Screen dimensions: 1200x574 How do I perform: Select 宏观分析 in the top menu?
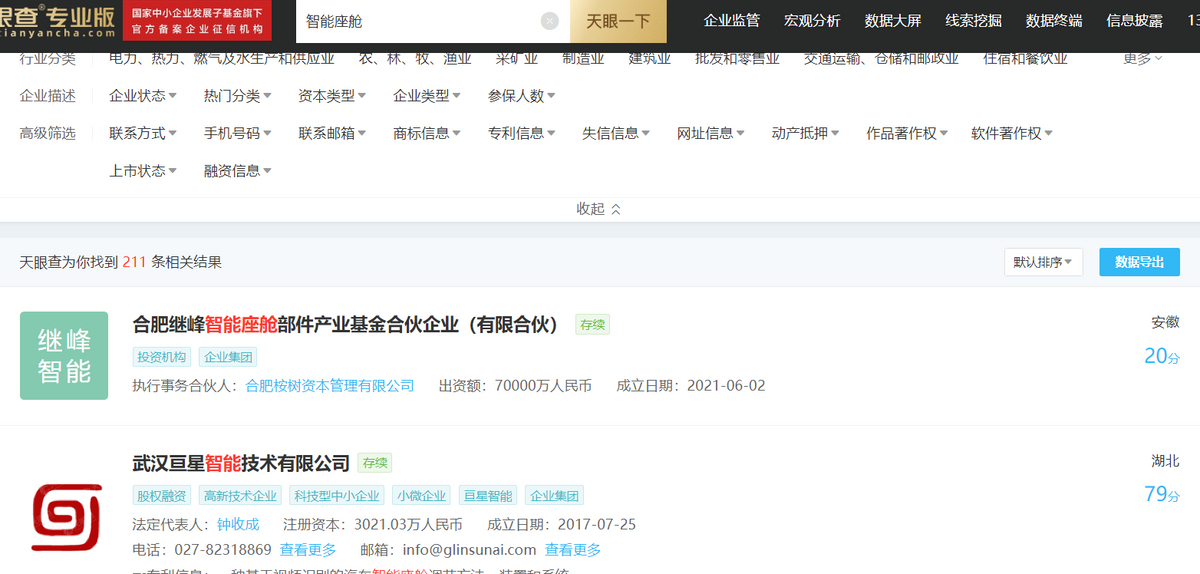(x=812, y=21)
